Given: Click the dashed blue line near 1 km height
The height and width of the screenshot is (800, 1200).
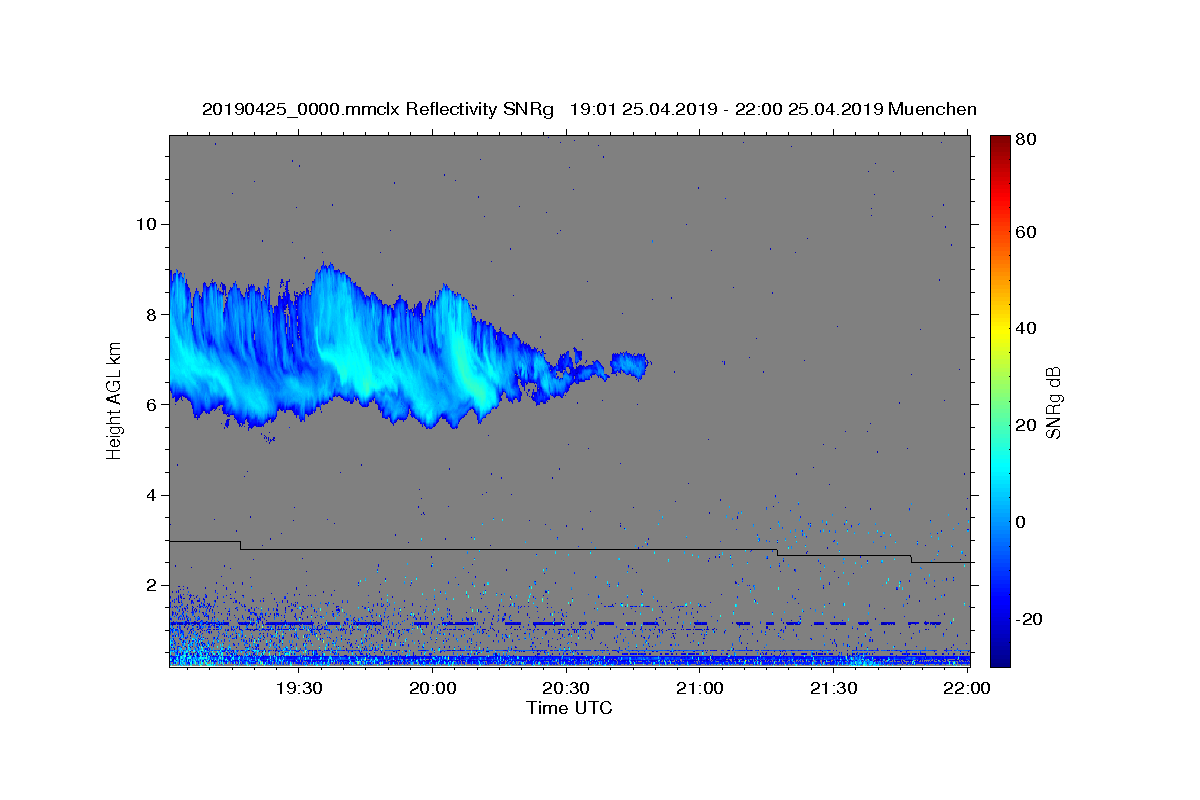Looking at the screenshot, I should pyautogui.click(x=555, y=623).
